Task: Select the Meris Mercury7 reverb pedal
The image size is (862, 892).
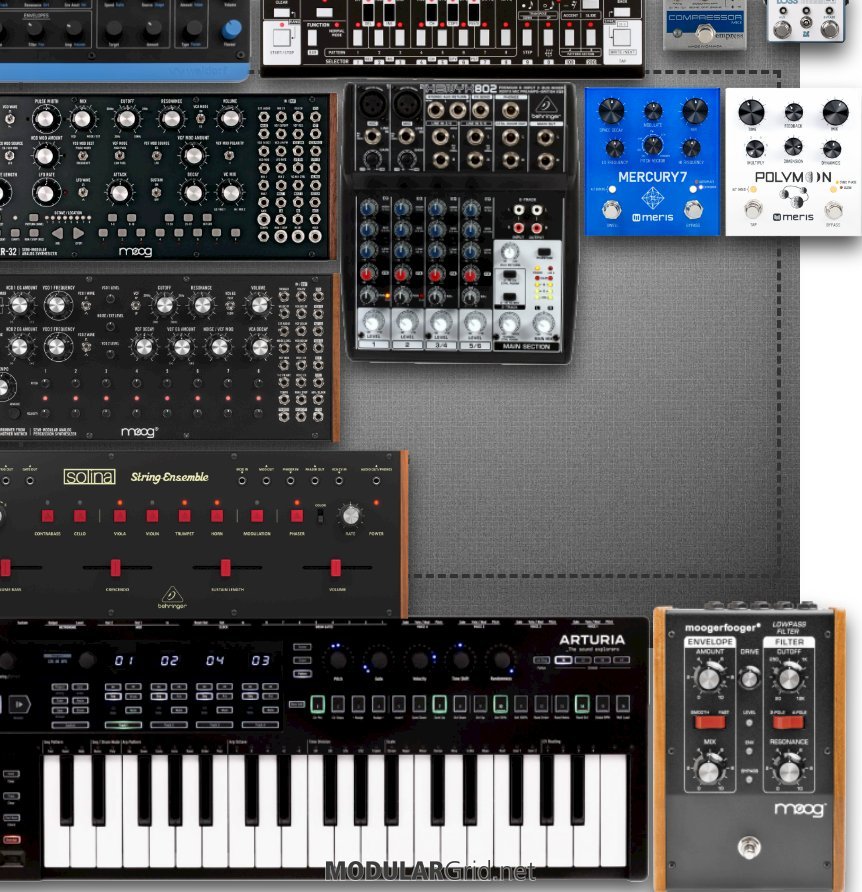Action: pos(652,162)
